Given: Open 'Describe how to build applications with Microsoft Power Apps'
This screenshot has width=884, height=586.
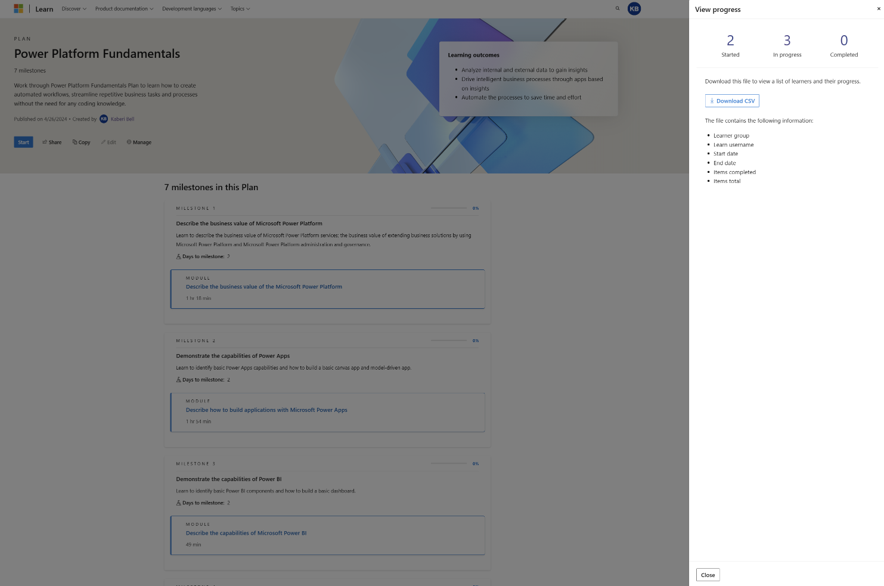Looking at the screenshot, I should [x=266, y=409].
